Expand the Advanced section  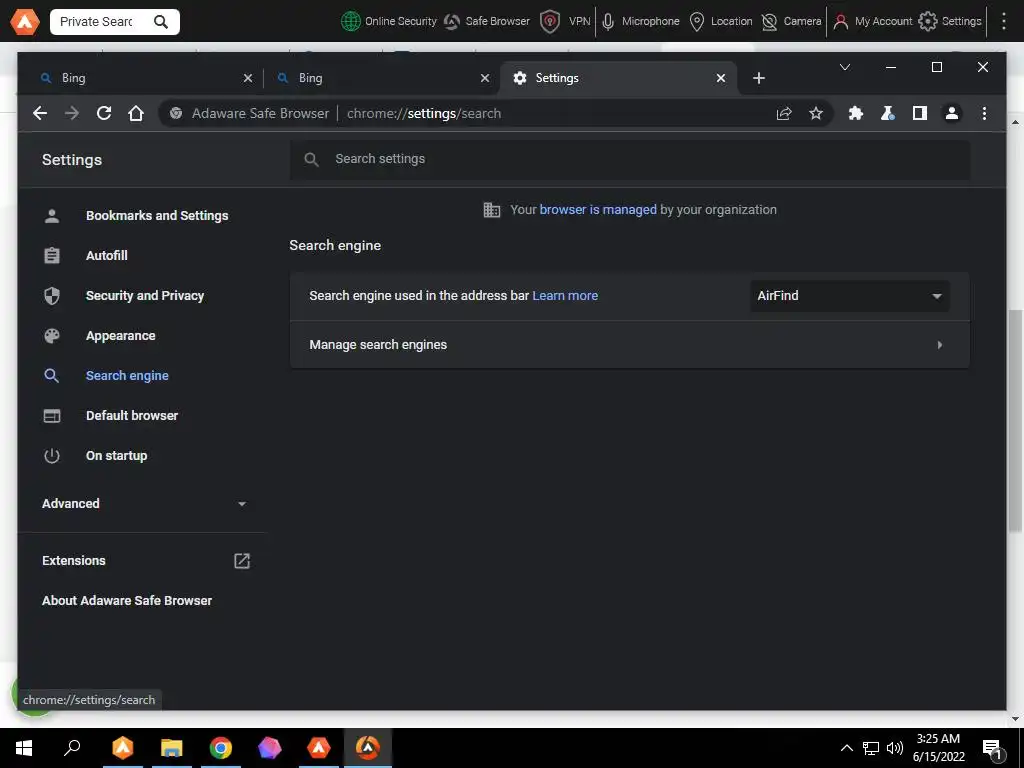point(144,504)
